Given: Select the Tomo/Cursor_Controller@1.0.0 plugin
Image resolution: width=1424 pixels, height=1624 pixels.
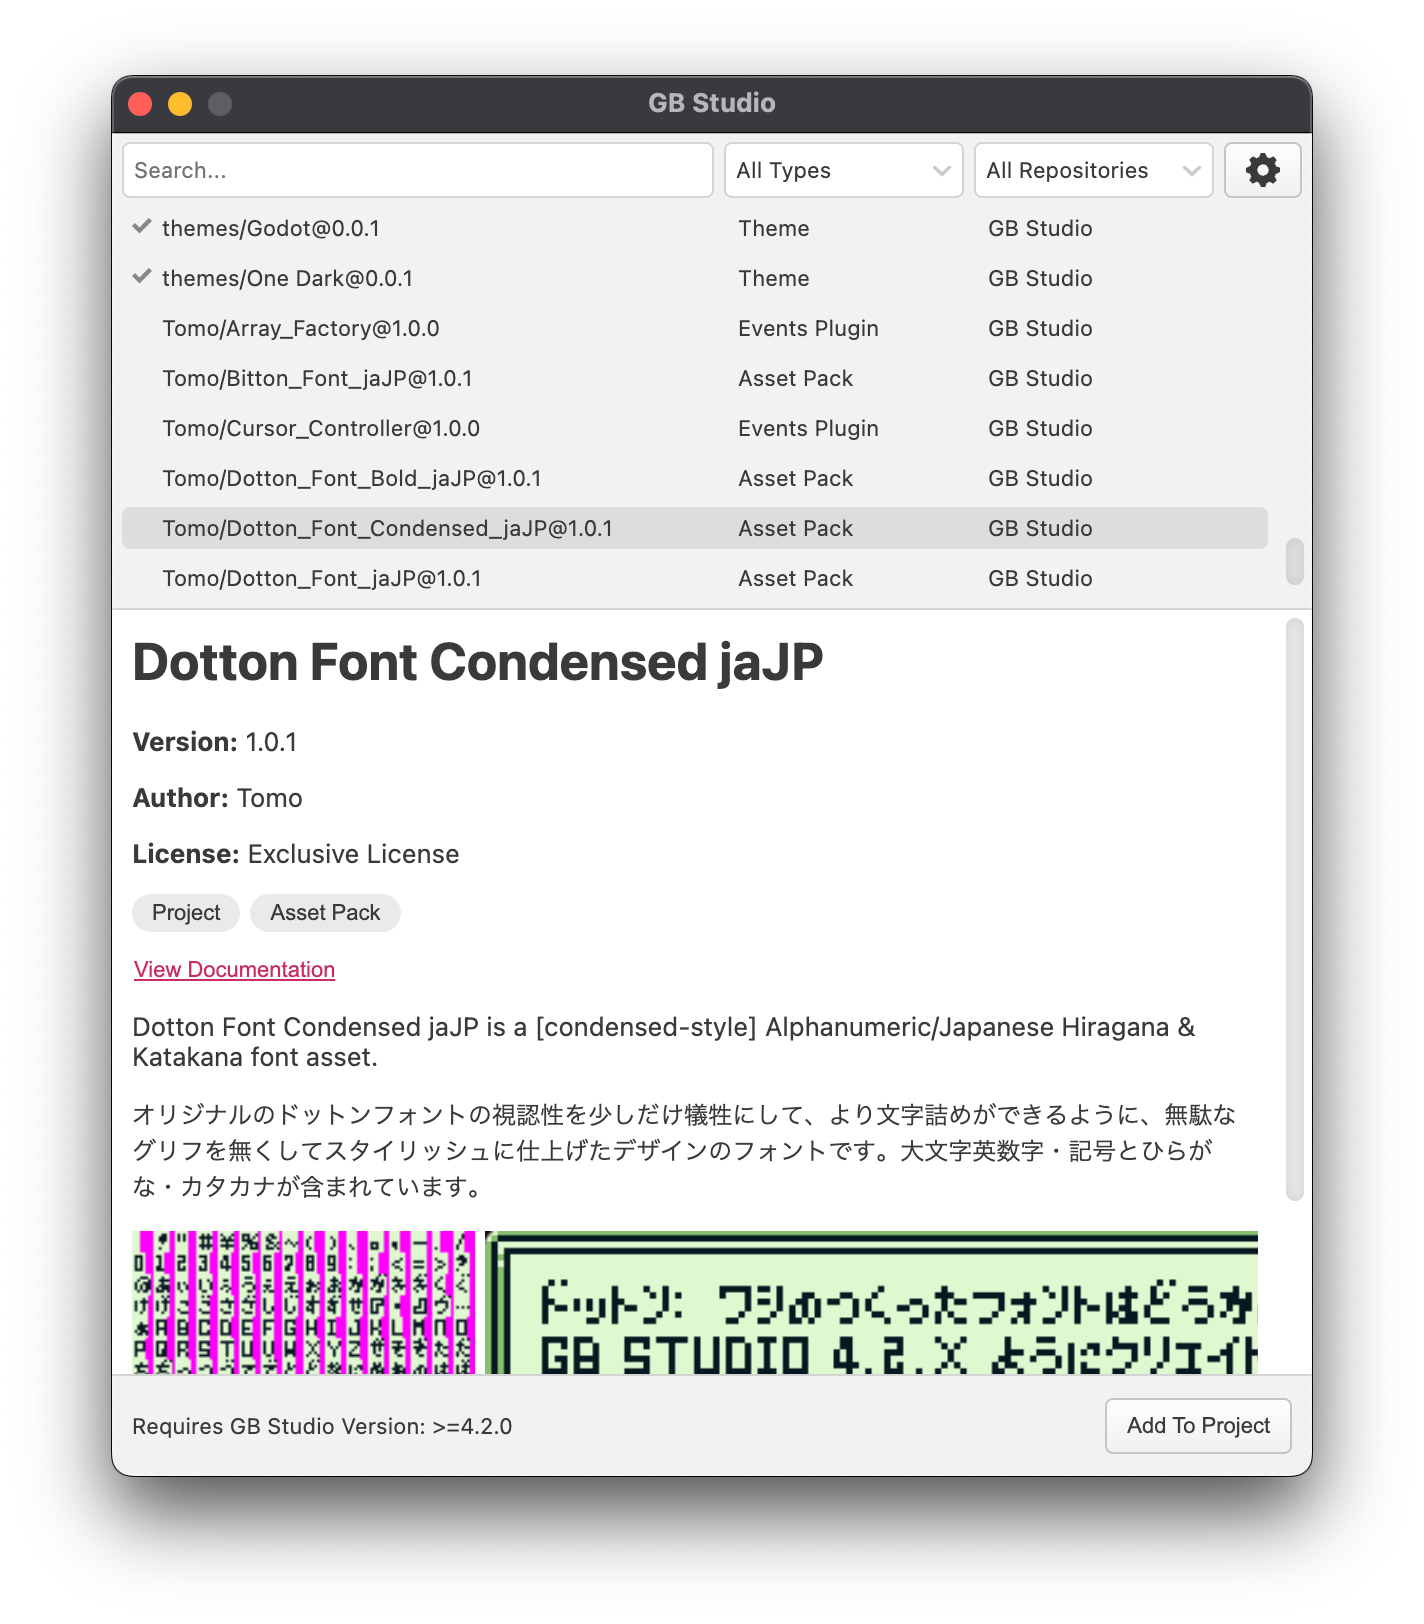Looking at the screenshot, I should click(x=695, y=428).
